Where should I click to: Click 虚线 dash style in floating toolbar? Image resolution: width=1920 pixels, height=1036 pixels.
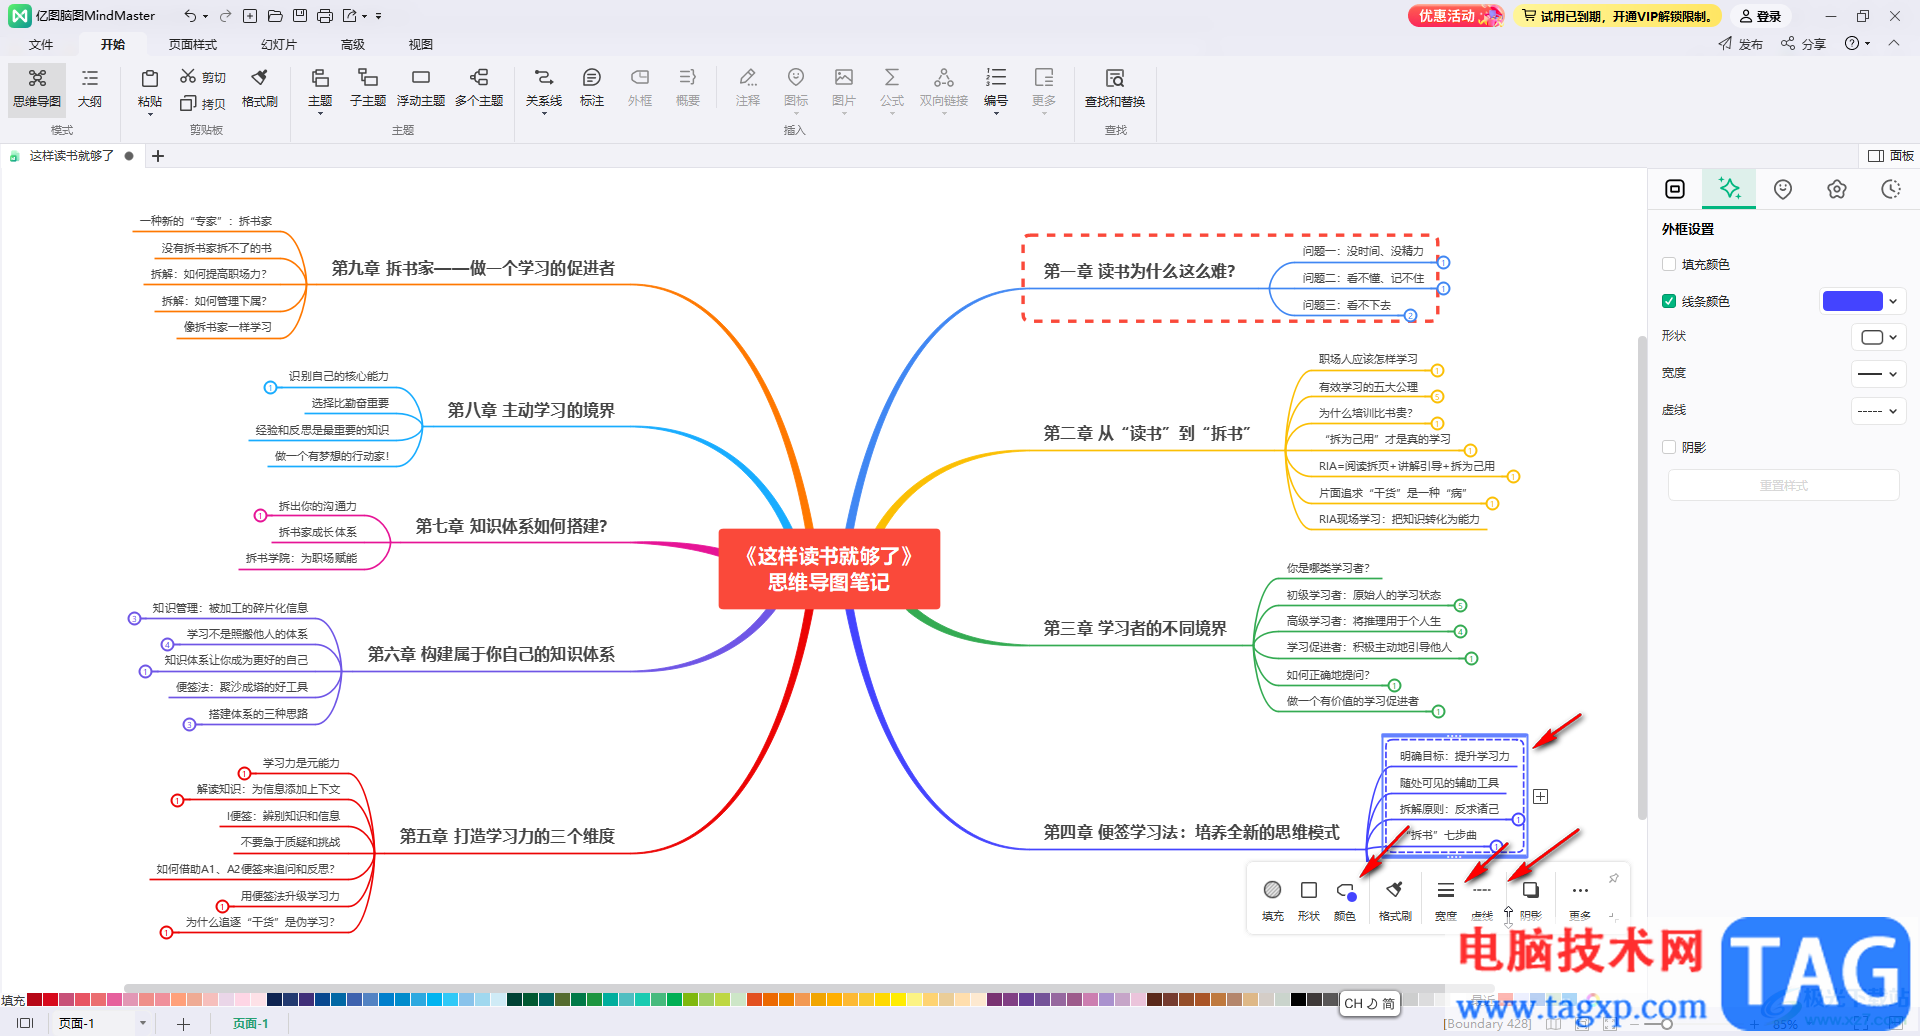coord(1482,900)
